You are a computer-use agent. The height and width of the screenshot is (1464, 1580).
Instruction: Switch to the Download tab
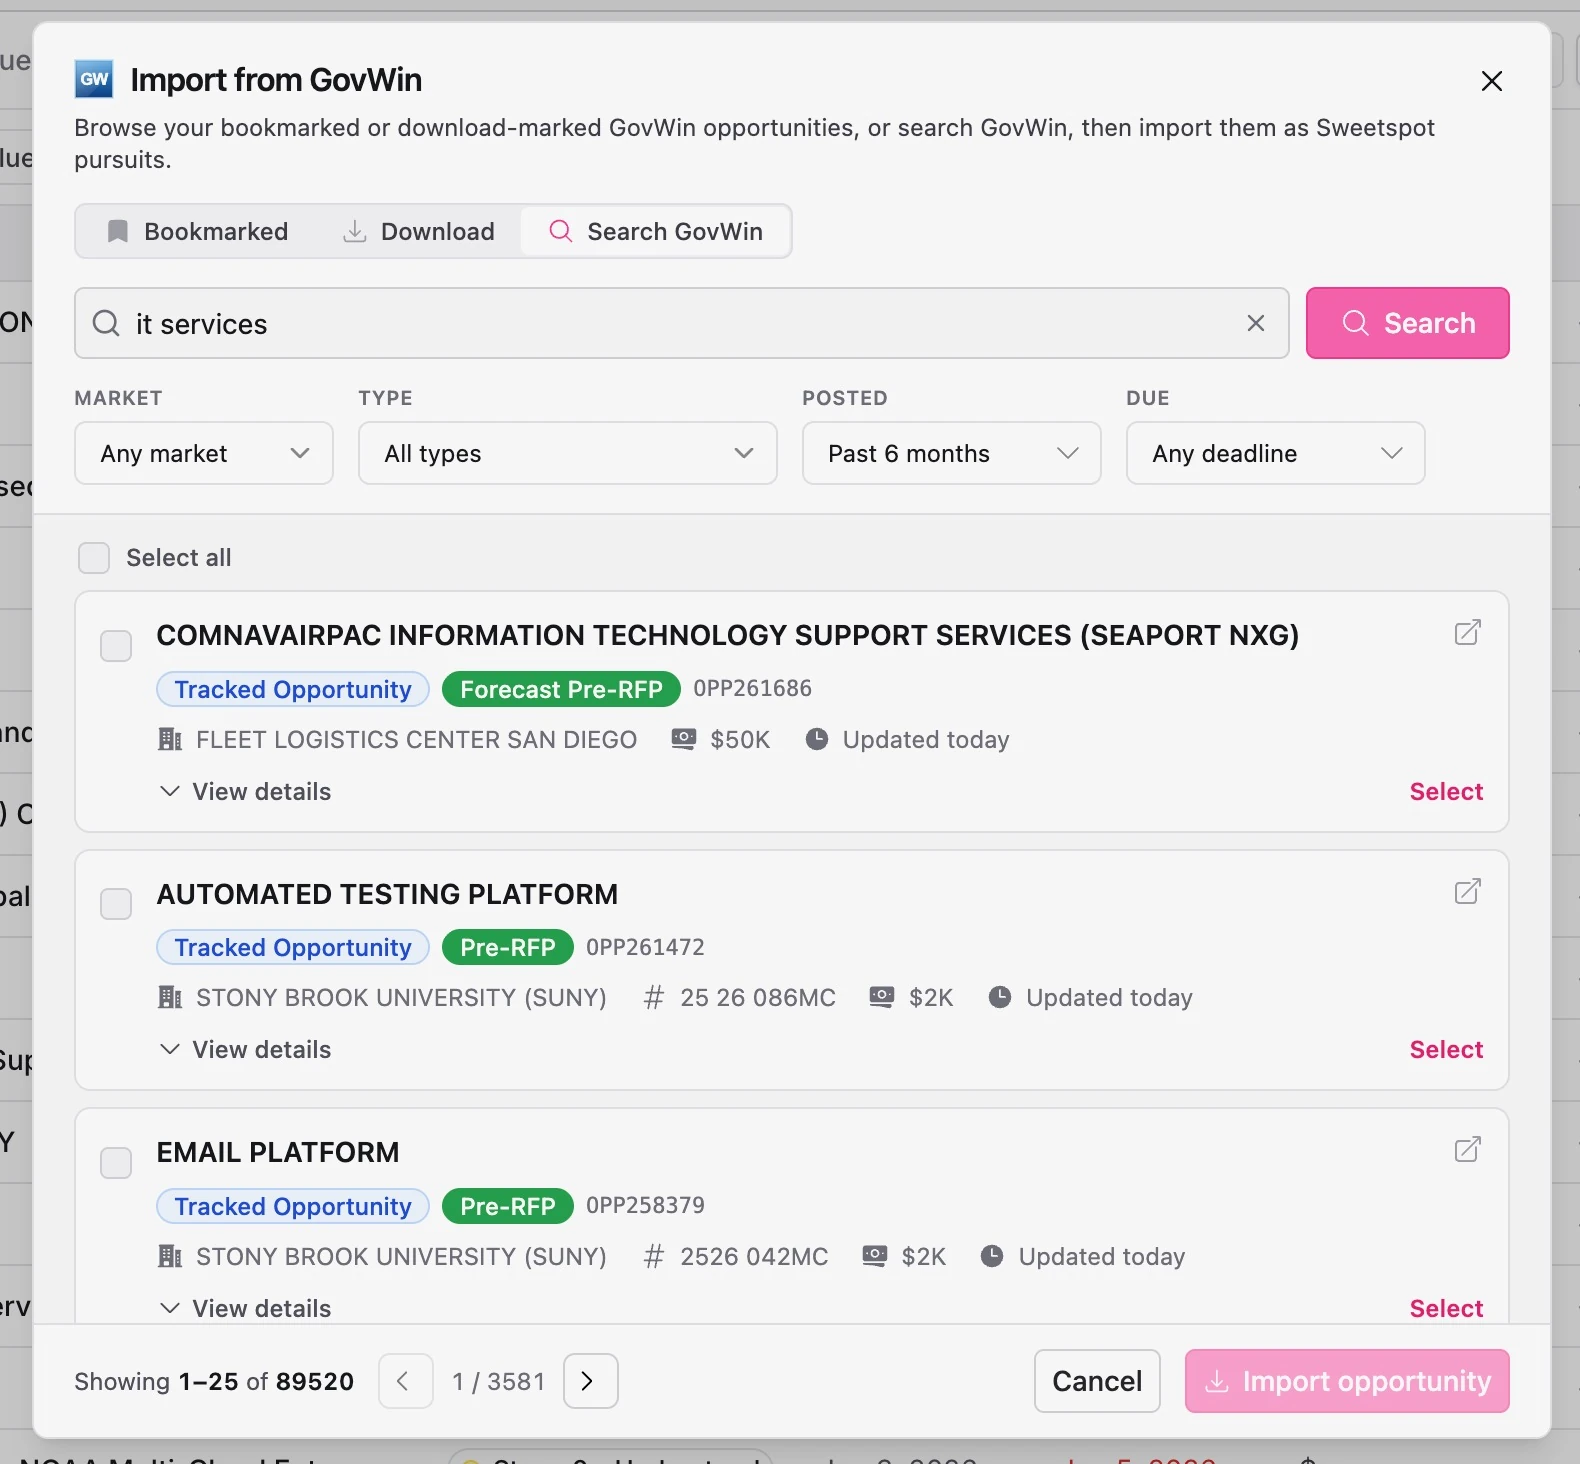pyautogui.click(x=419, y=231)
